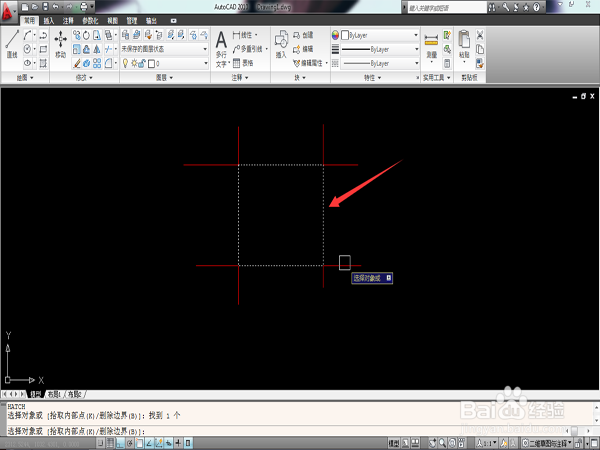Toggle Object Snap in status bar

(139, 443)
